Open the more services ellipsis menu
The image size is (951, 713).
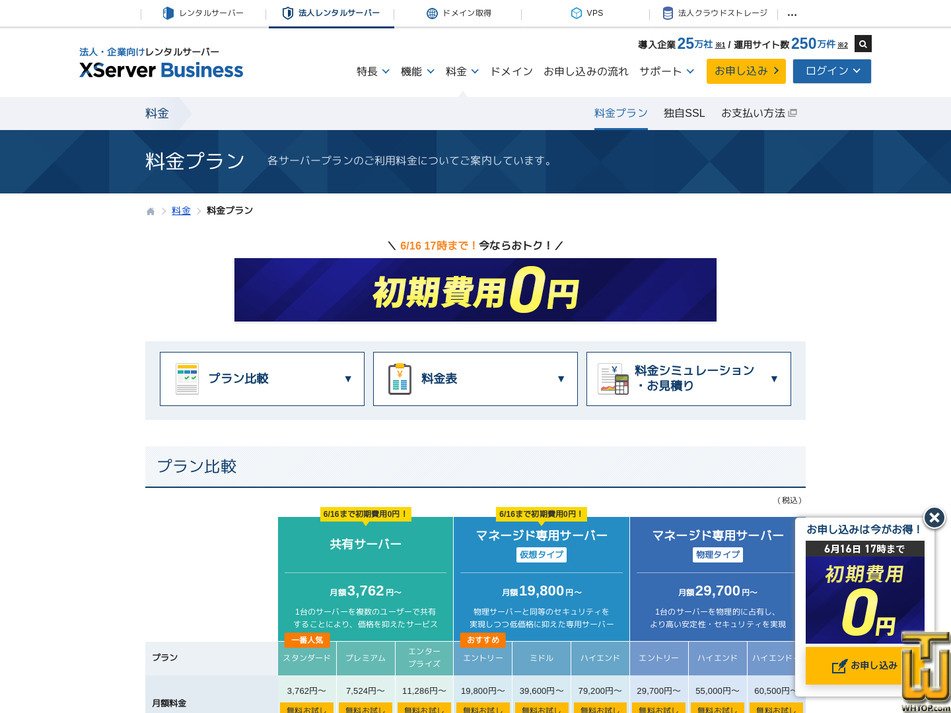tap(791, 14)
